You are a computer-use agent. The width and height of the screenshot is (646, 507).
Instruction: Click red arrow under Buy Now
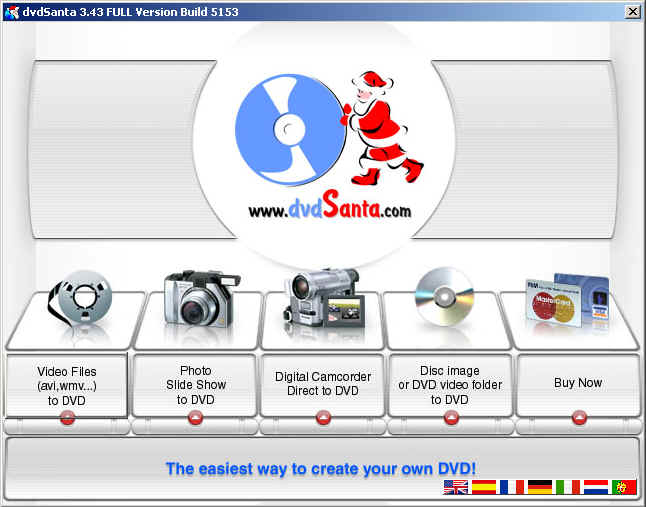point(579,418)
